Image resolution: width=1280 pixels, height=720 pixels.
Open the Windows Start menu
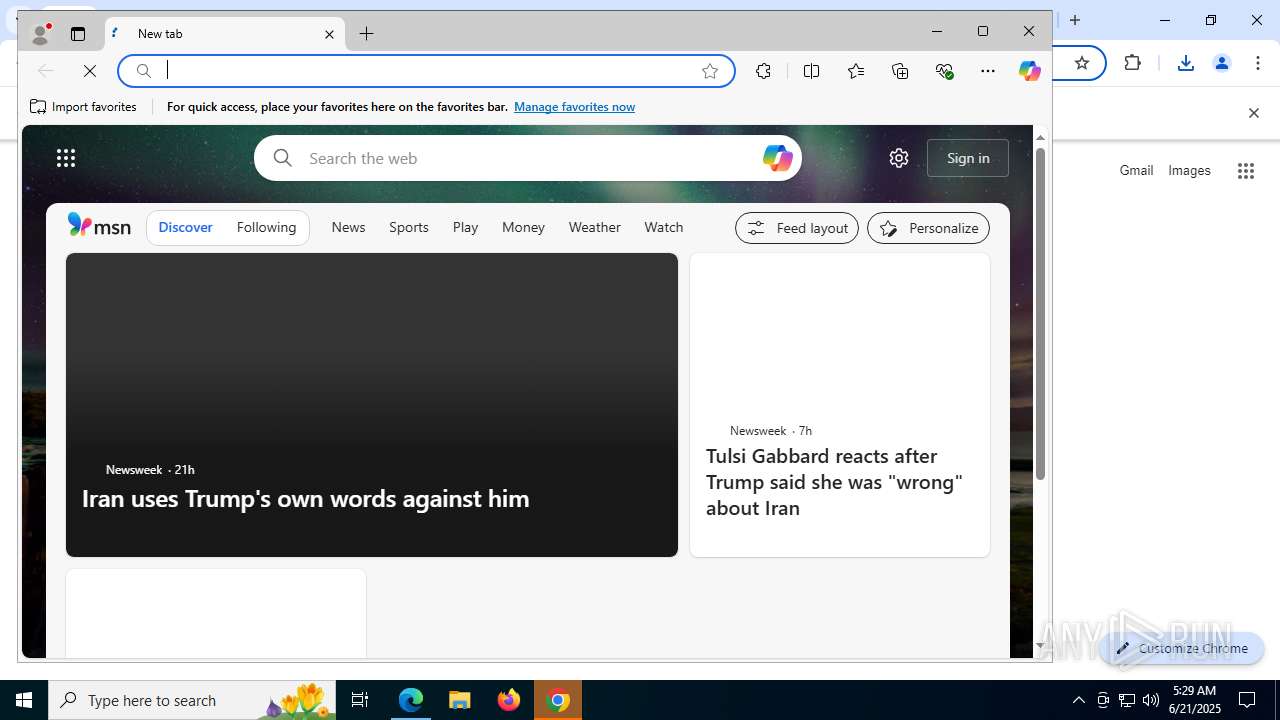(x=24, y=700)
